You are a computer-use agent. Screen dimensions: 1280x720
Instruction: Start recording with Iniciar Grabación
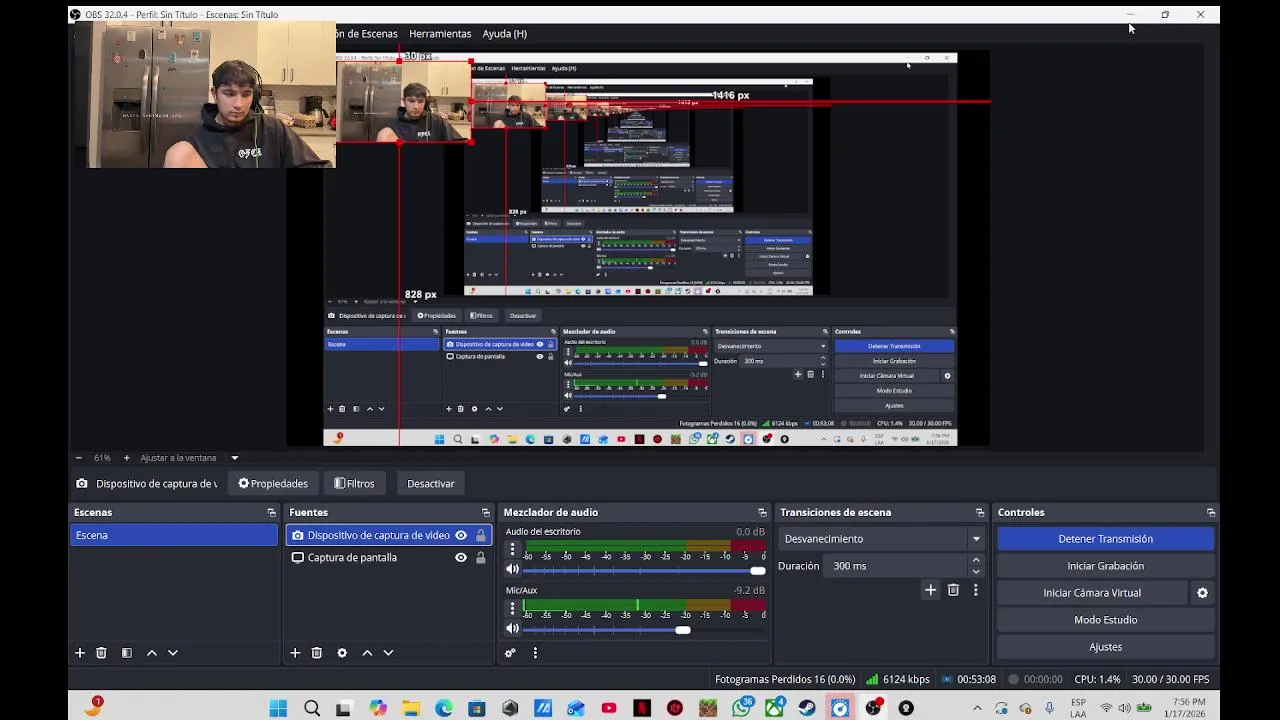1106,566
